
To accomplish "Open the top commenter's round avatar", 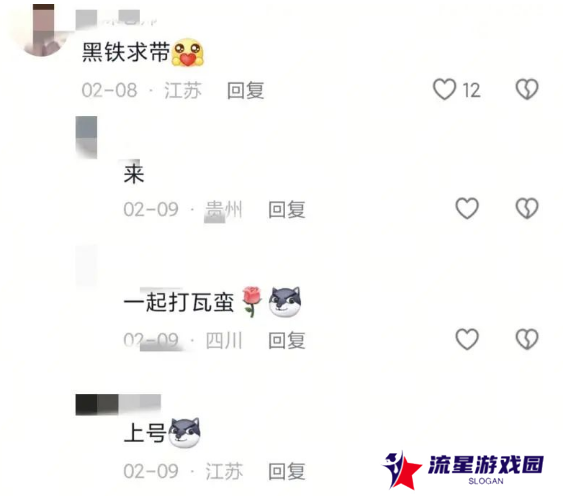I will point(42,30).
